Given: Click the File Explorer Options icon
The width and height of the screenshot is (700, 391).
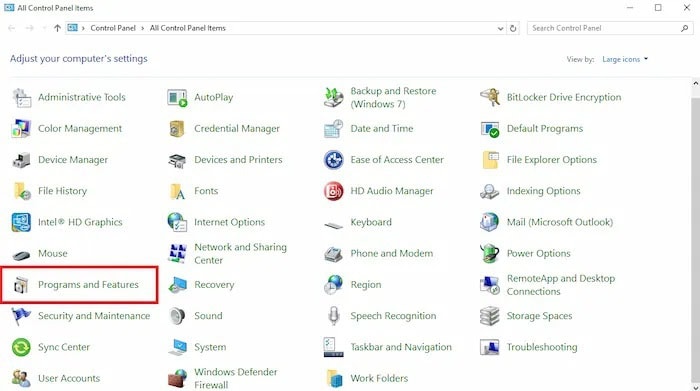Looking at the screenshot, I should click(490, 160).
